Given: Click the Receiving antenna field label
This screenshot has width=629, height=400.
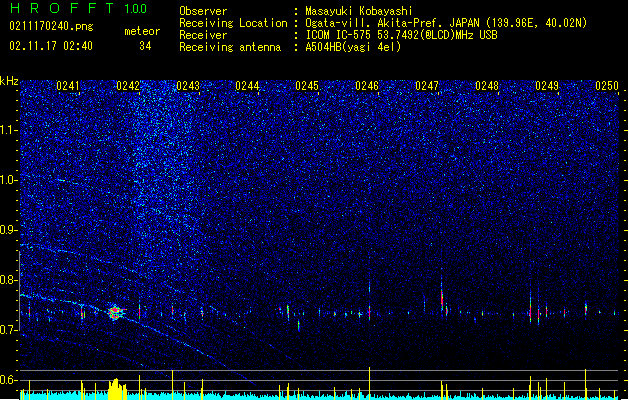Looking at the screenshot, I should click(x=230, y=47).
